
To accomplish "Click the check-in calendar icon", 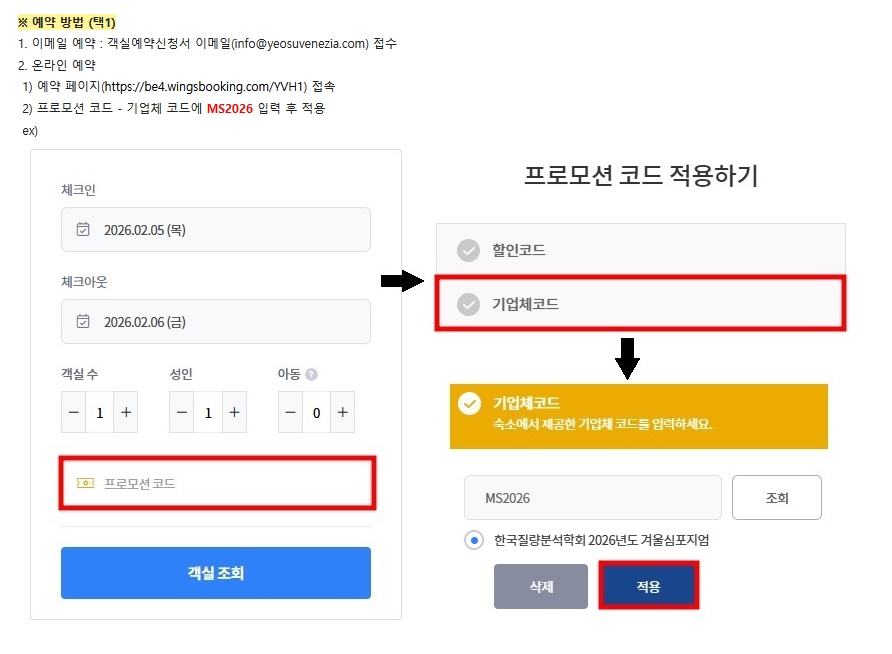I will point(83,229).
